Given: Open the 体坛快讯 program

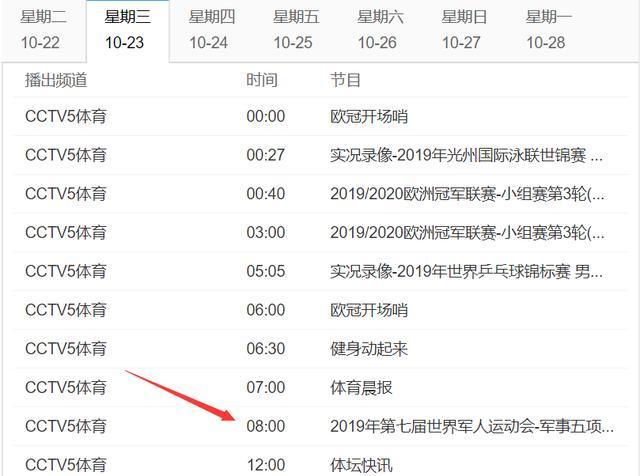Looking at the screenshot, I should click(361, 465).
